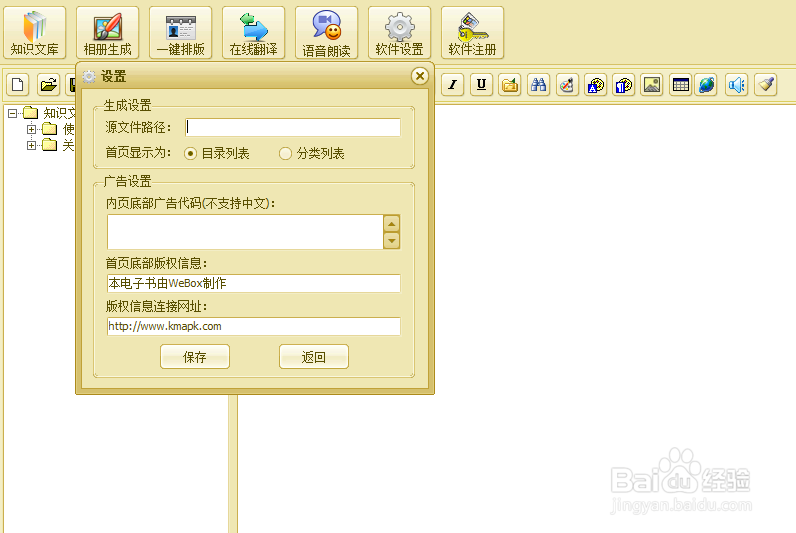Expand the 使 folder tree node
Viewport: 796px width, 533px height.
tap(31, 129)
